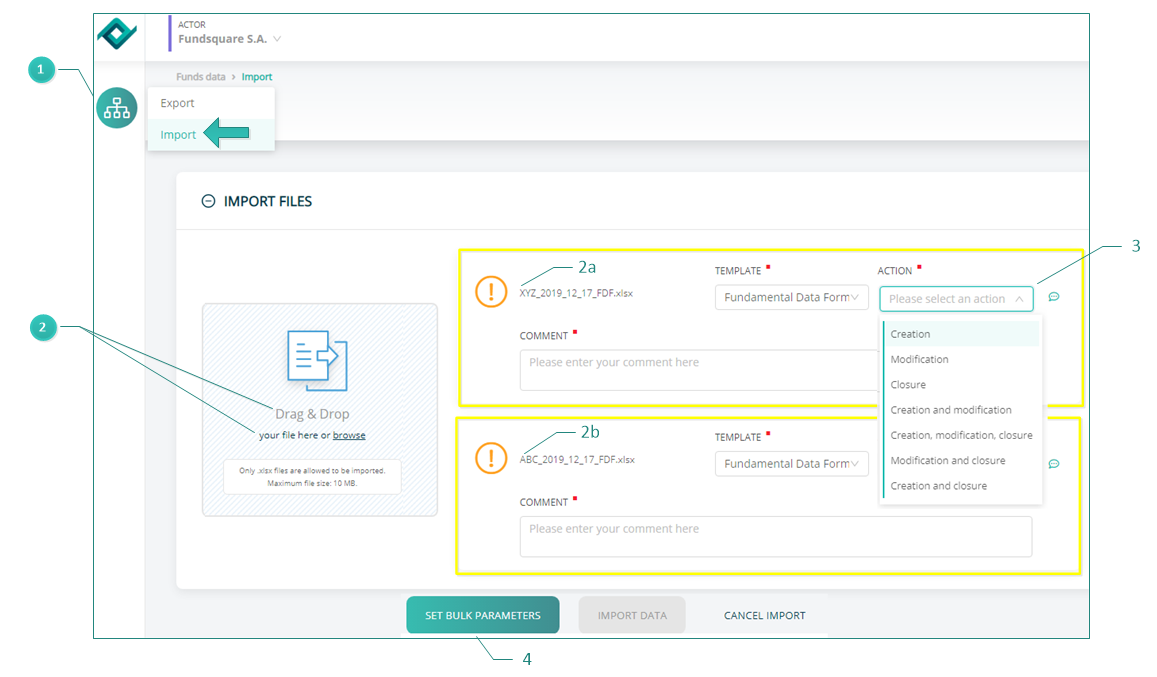1157x677 pixels.
Task: Click warning icon for ABC_2019_12_17_FDF.xlsx
Action: pyautogui.click(x=491, y=458)
